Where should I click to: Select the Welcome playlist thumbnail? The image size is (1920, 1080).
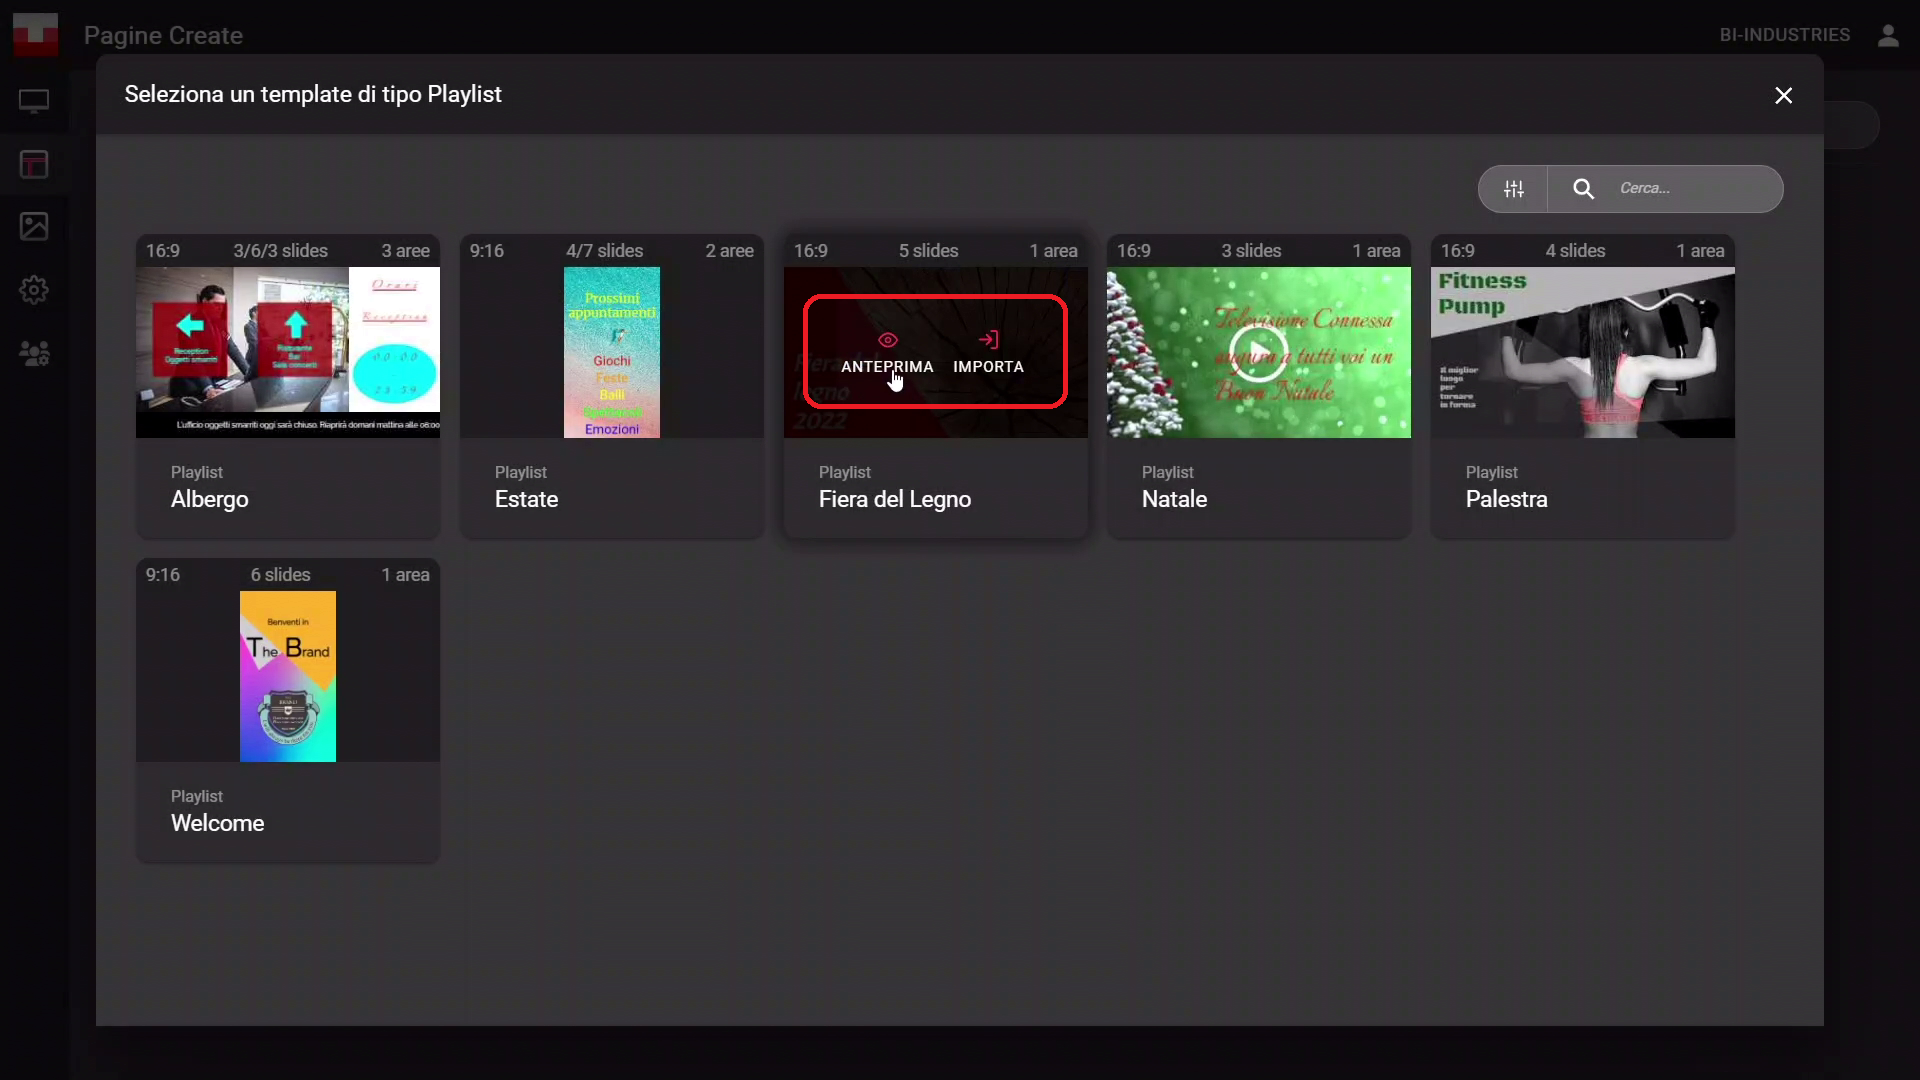click(x=288, y=676)
